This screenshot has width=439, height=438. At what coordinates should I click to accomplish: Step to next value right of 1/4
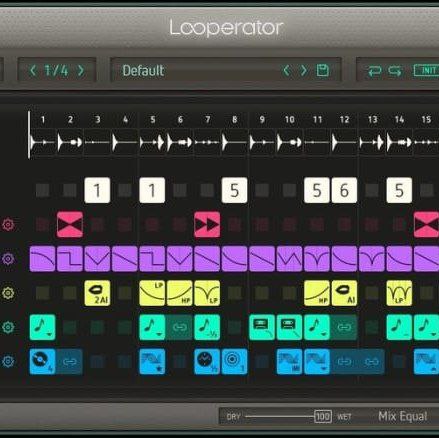point(81,71)
